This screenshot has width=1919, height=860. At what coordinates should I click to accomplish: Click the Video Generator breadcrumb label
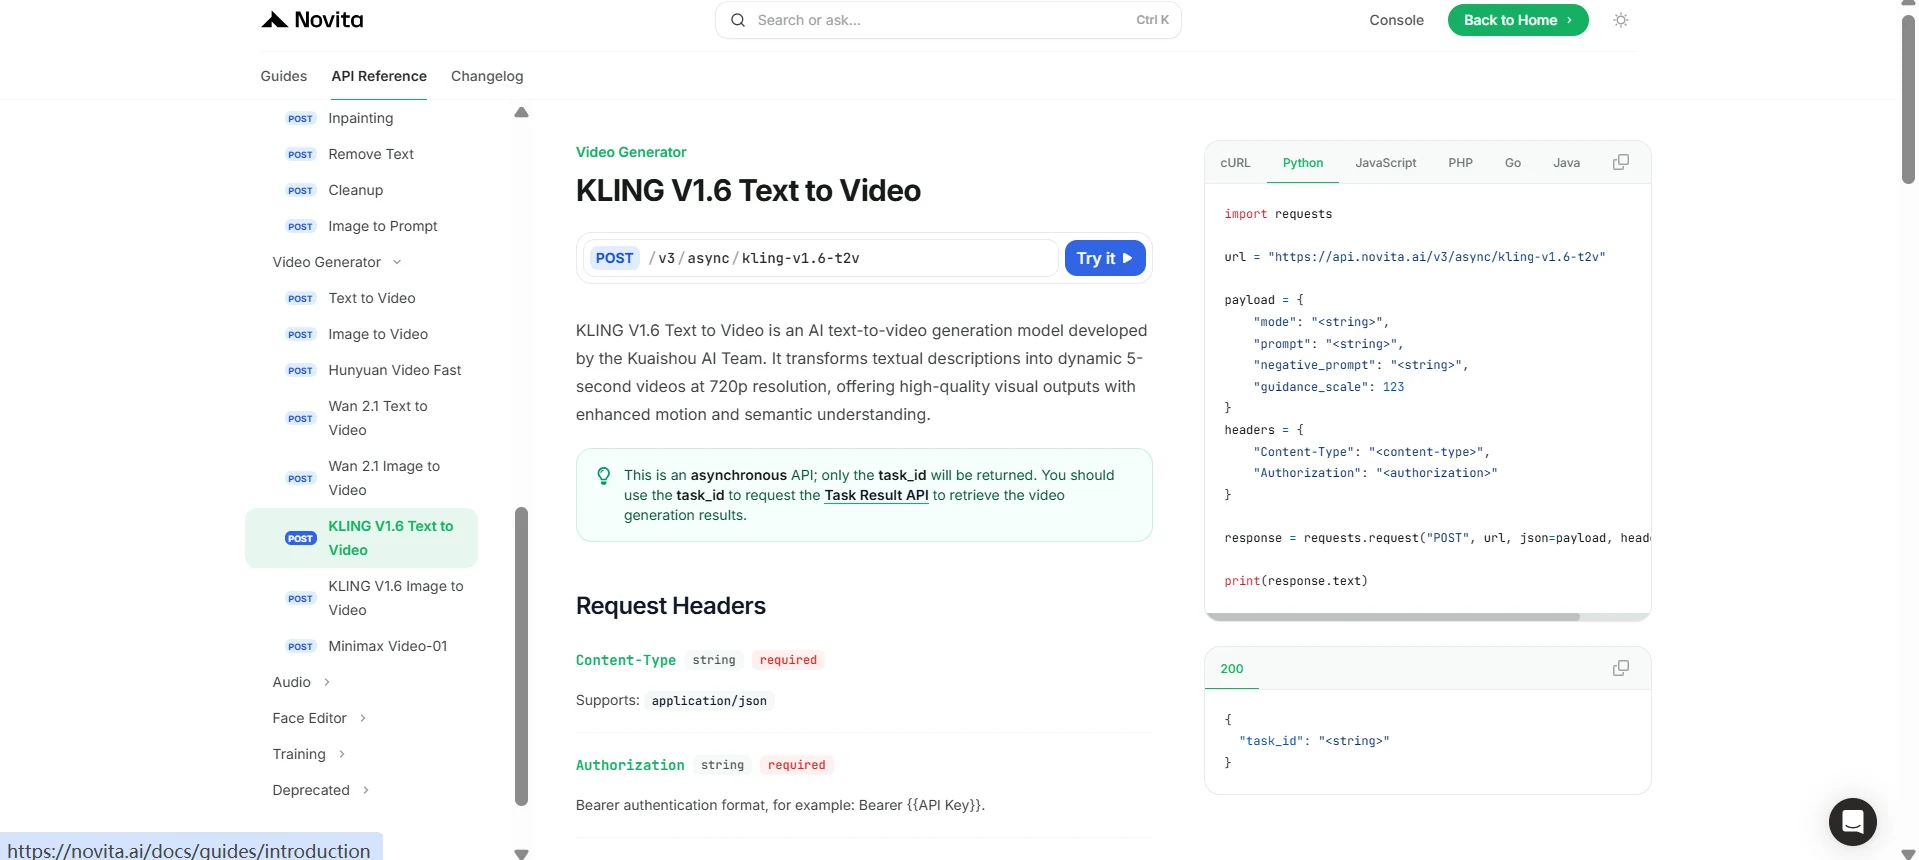point(631,152)
